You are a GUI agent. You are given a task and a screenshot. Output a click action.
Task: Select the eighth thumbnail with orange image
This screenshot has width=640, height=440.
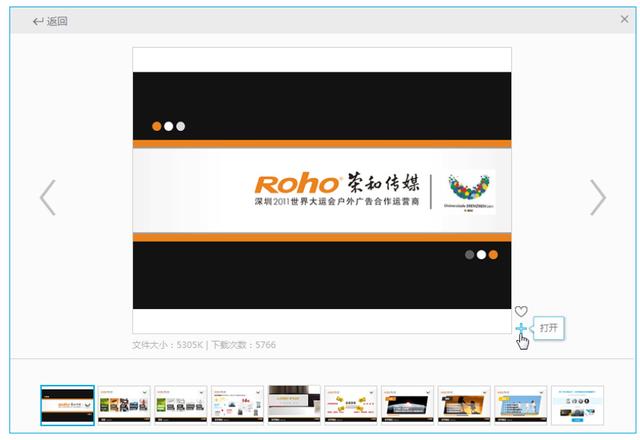click(x=464, y=405)
